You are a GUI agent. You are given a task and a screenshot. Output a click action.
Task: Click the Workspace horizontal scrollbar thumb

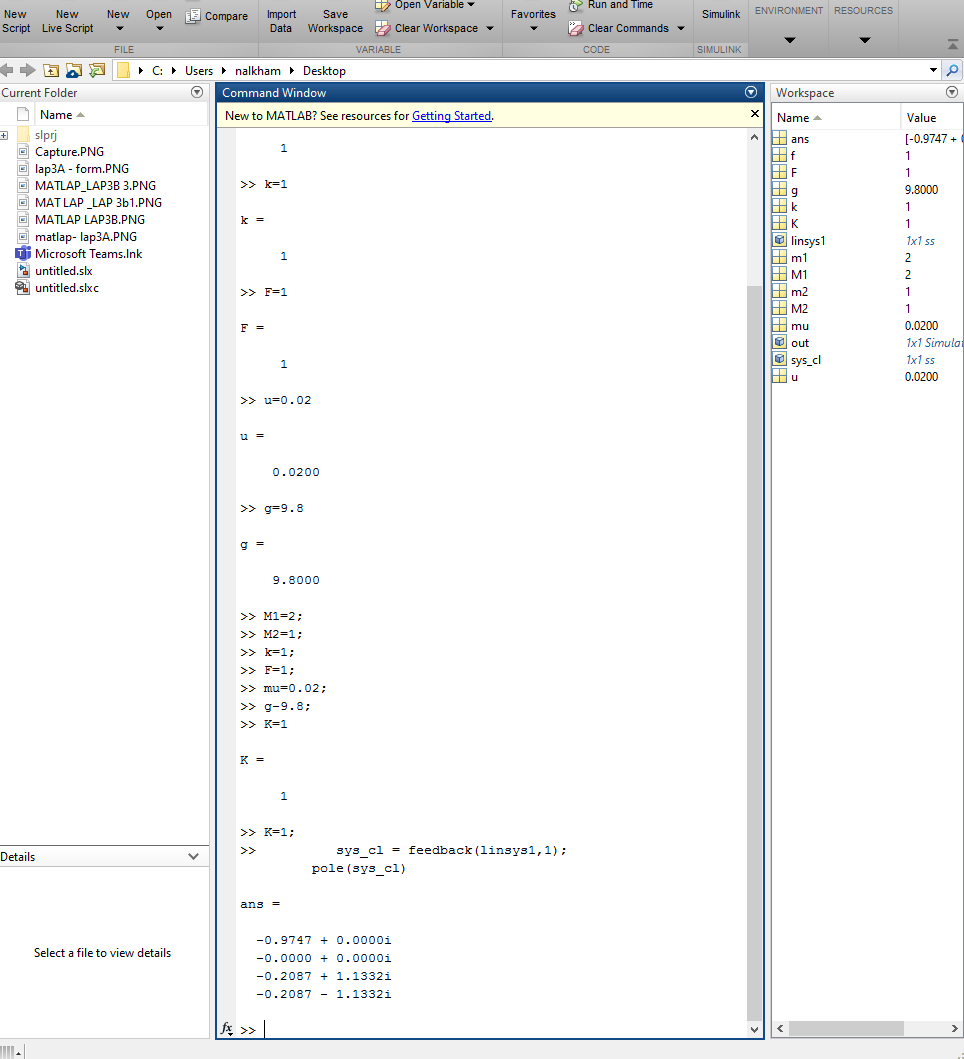coord(846,1029)
